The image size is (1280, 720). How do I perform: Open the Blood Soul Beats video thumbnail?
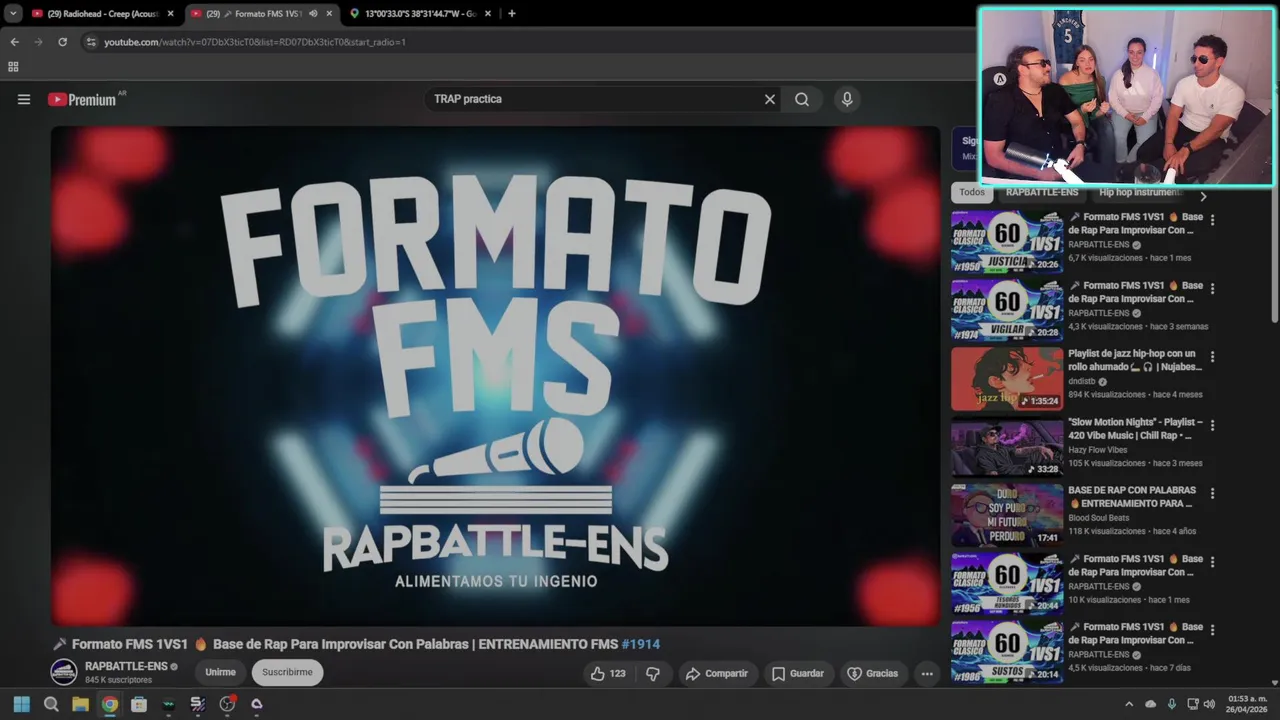(x=1007, y=515)
